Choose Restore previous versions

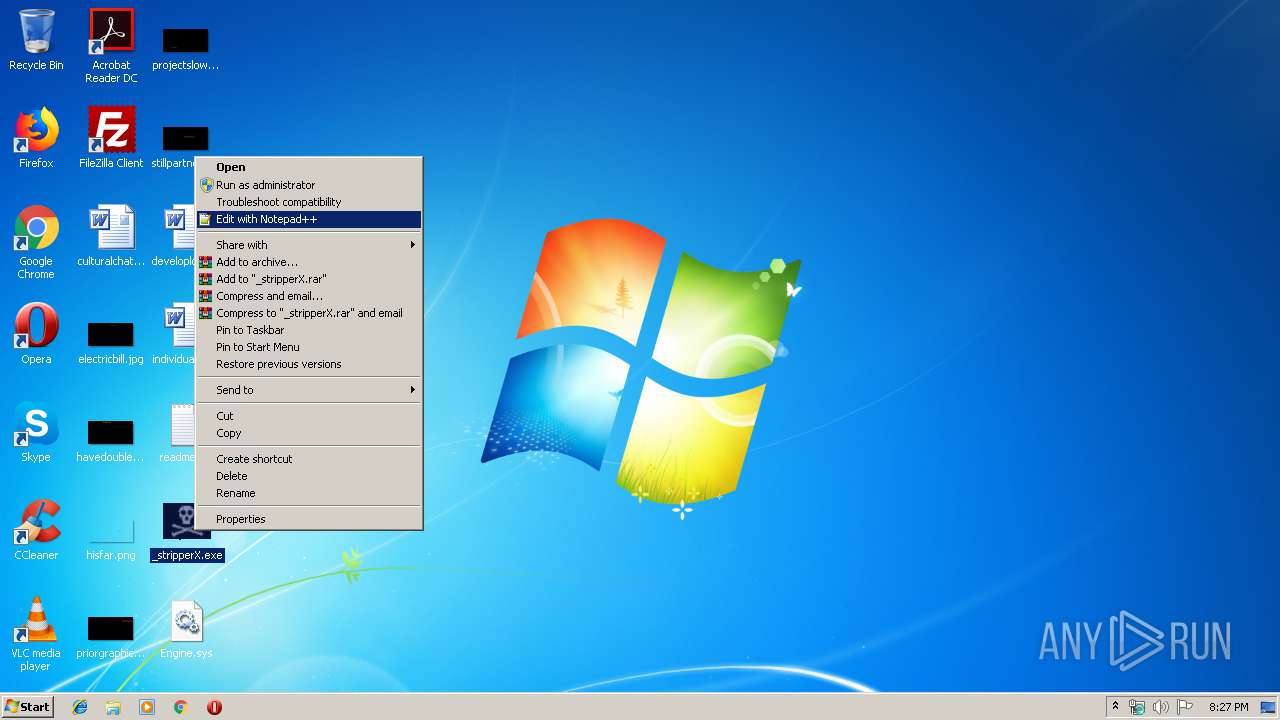pos(308,364)
